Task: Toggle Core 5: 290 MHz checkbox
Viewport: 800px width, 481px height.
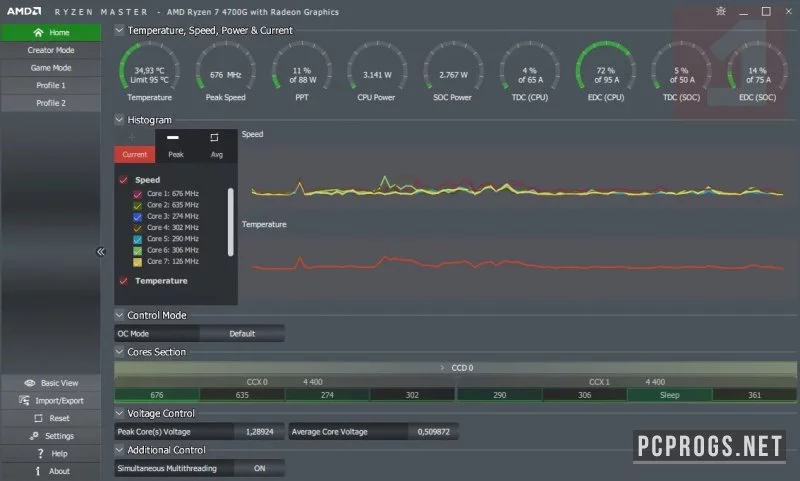Action: [137, 239]
